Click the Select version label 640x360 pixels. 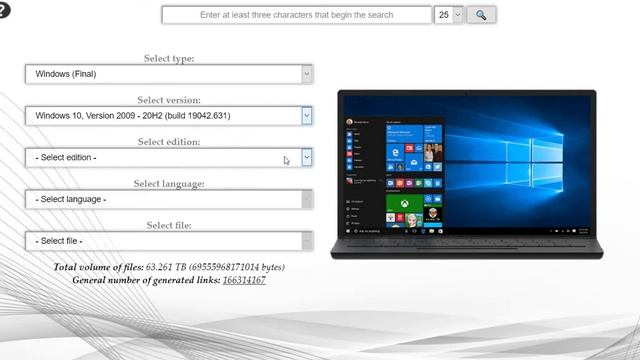(169, 100)
